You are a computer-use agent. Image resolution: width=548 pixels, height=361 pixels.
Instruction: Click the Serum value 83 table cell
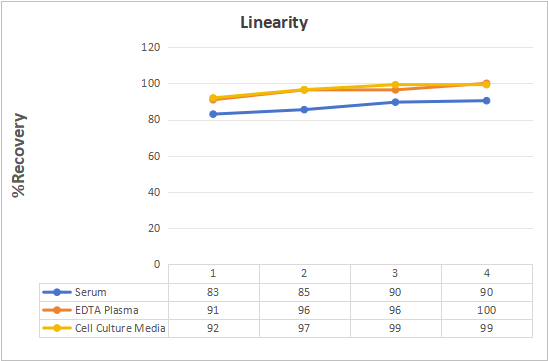click(214, 292)
